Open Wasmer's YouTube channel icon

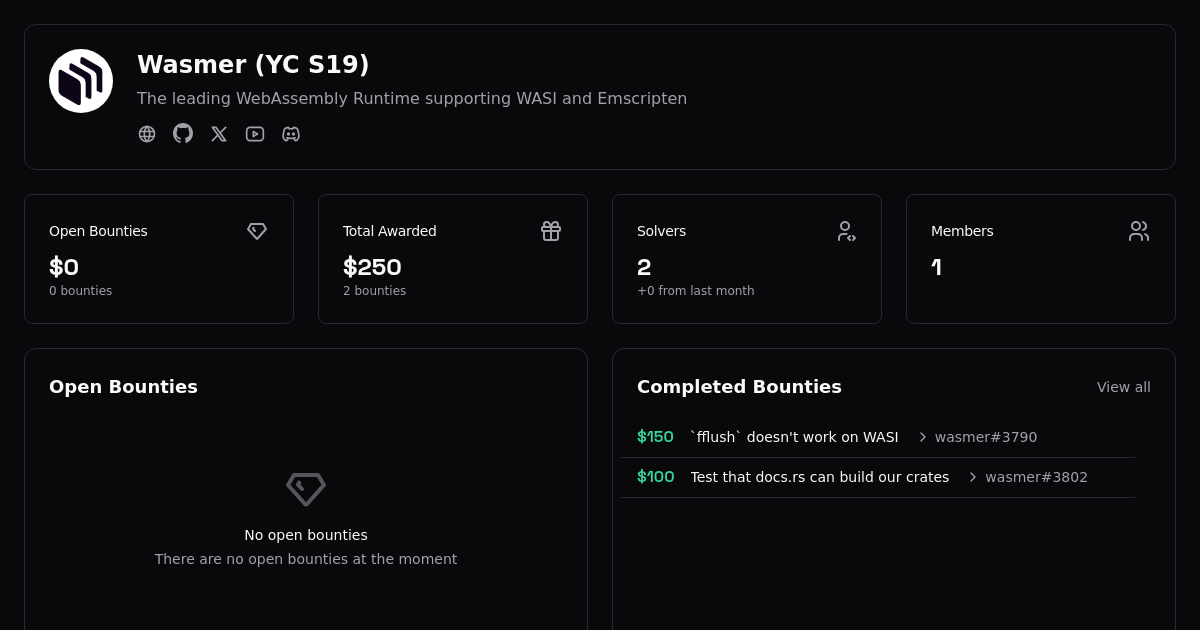pyautogui.click(x=255, y=134)
